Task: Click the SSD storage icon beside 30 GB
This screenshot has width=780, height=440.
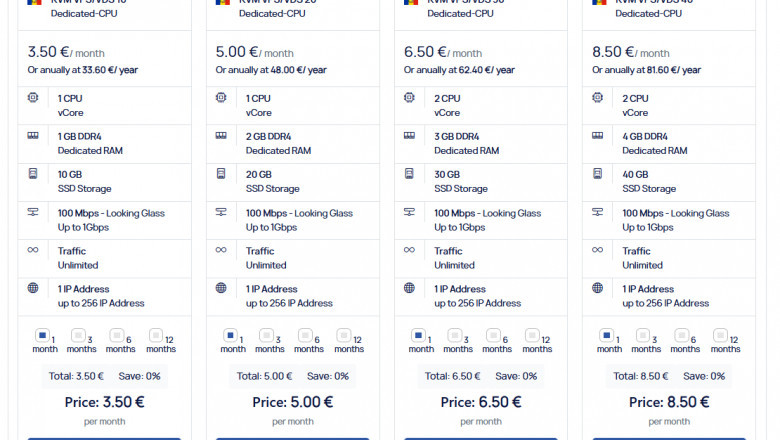Action: pyautogui.click(x=409, y=174)
